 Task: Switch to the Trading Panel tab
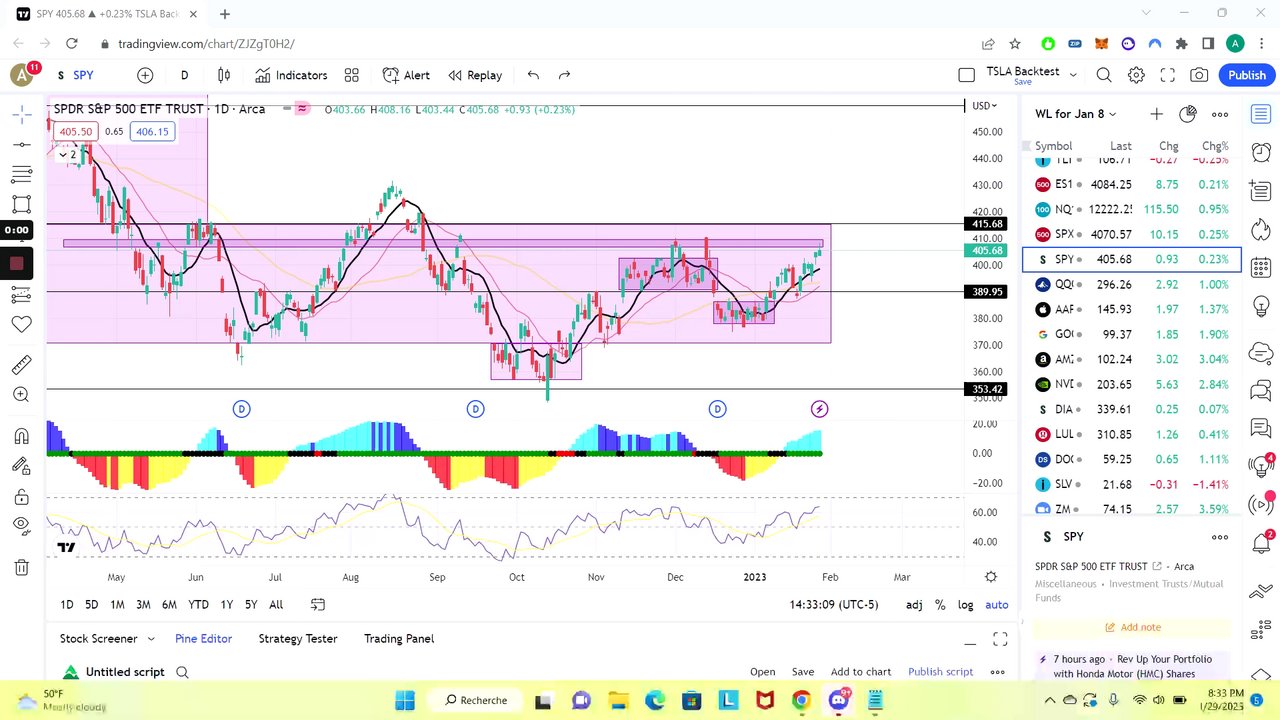(x=399, y=638)
